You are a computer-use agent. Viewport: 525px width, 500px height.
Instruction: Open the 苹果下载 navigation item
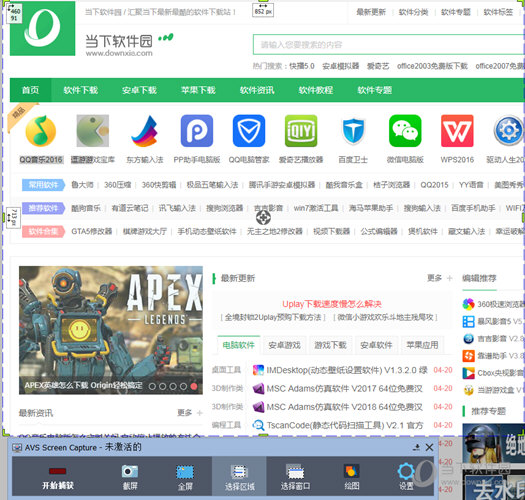pyautogui.click(x=198, y=90)
